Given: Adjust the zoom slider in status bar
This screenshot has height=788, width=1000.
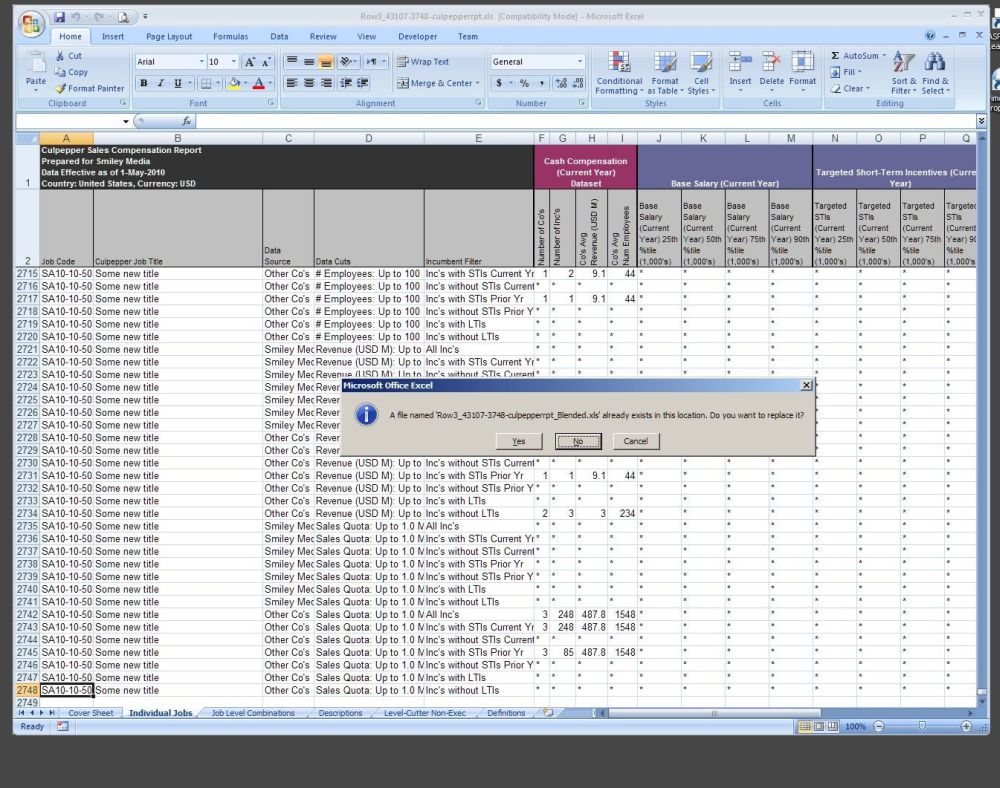Looking at the screenshot, I should click(921, 726).
